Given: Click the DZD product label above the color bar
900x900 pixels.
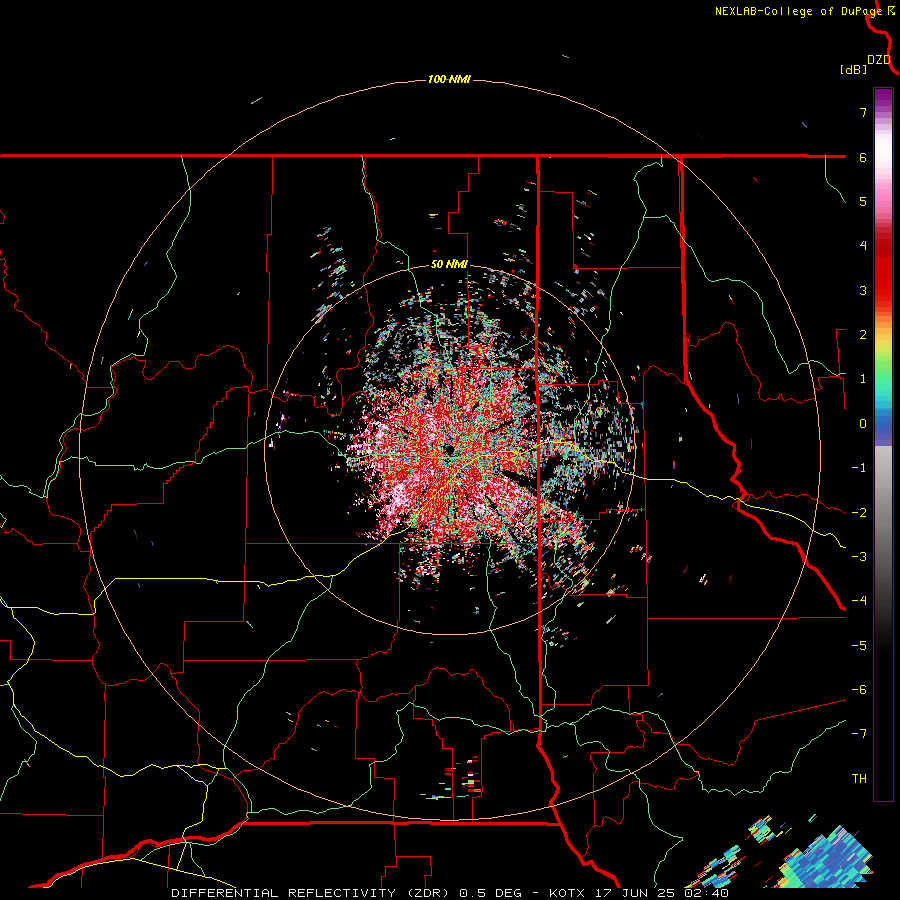Looking at the screenshot, I should tap(879, 60).
